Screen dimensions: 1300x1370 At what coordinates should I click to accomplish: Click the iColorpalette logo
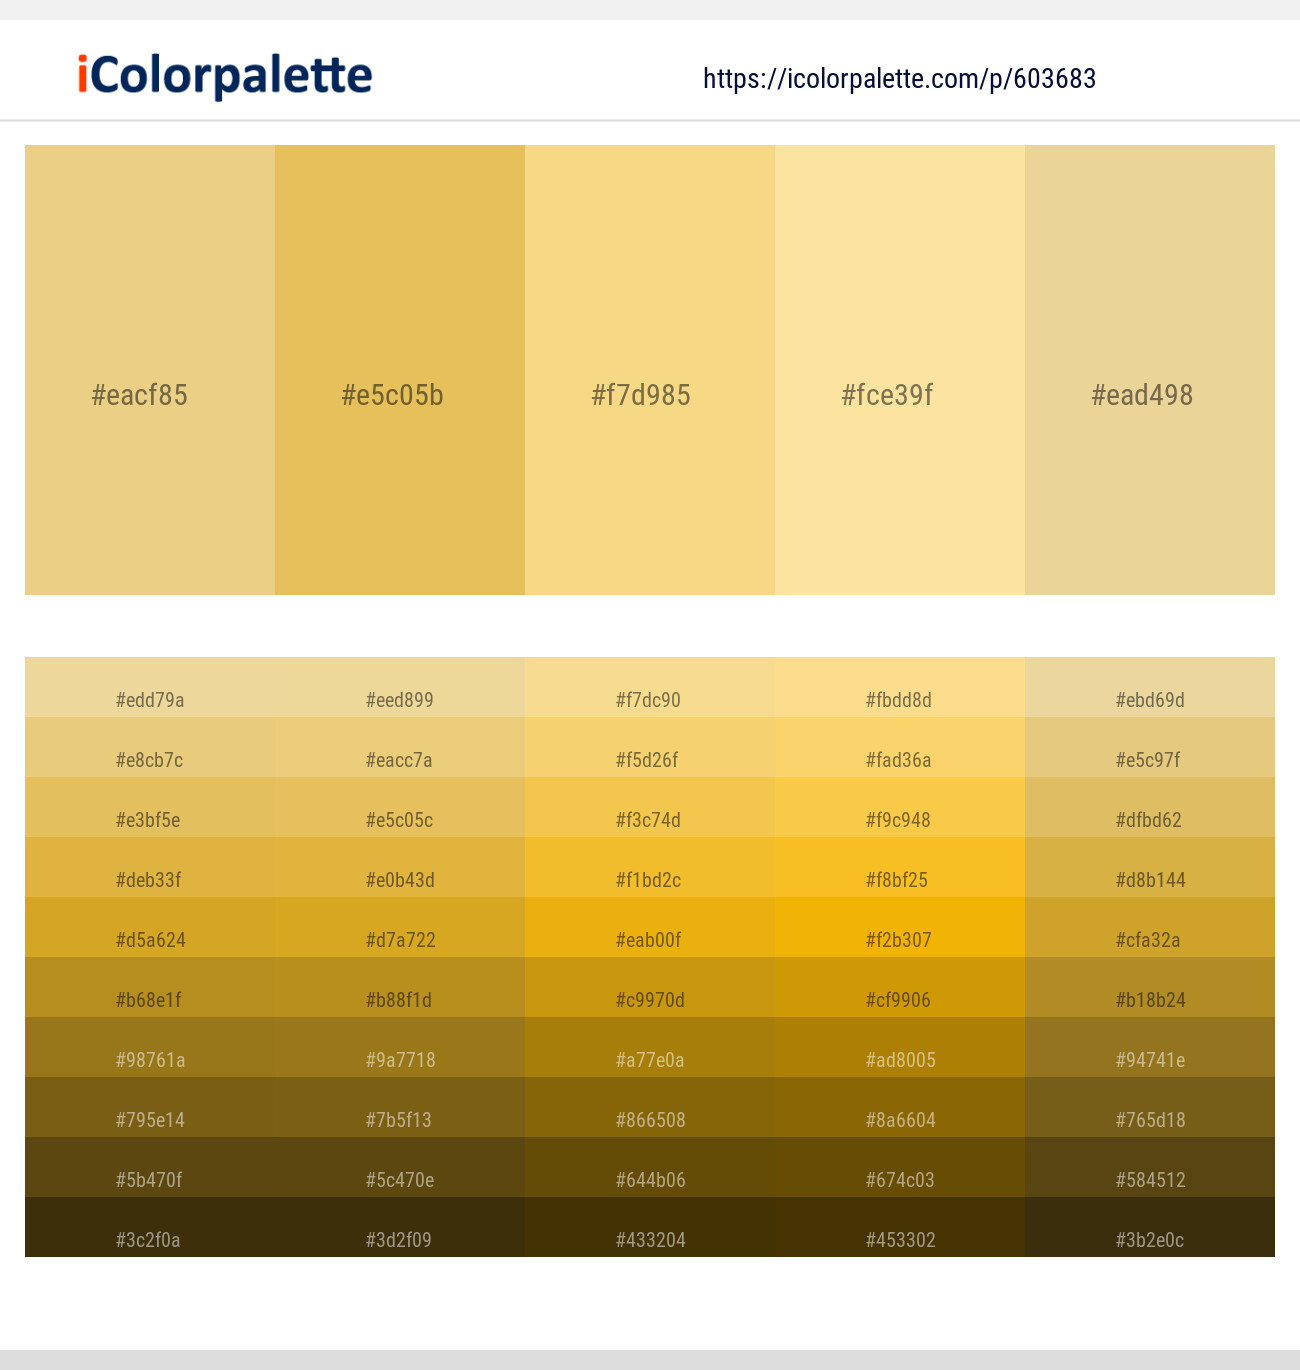click(x=225, y=76)
